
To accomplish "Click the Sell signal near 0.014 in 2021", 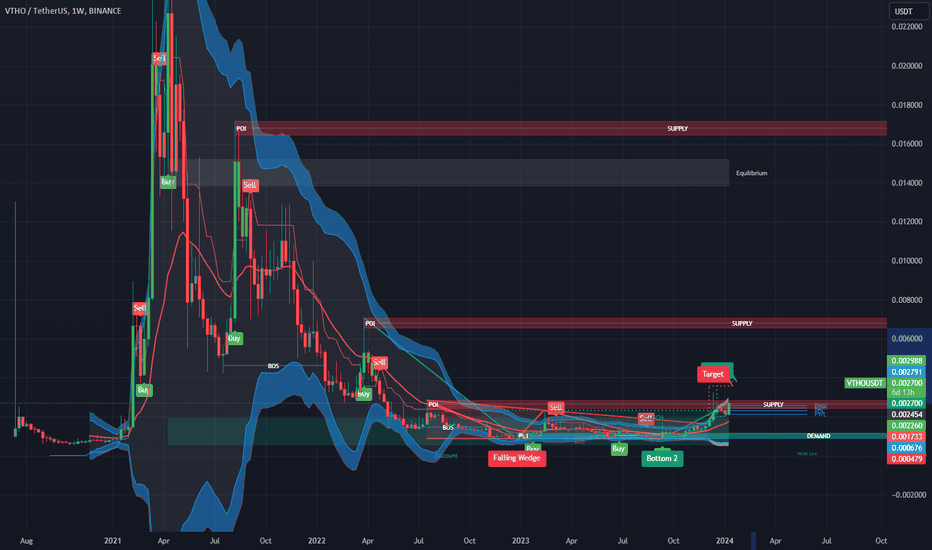I will (250, 185).
